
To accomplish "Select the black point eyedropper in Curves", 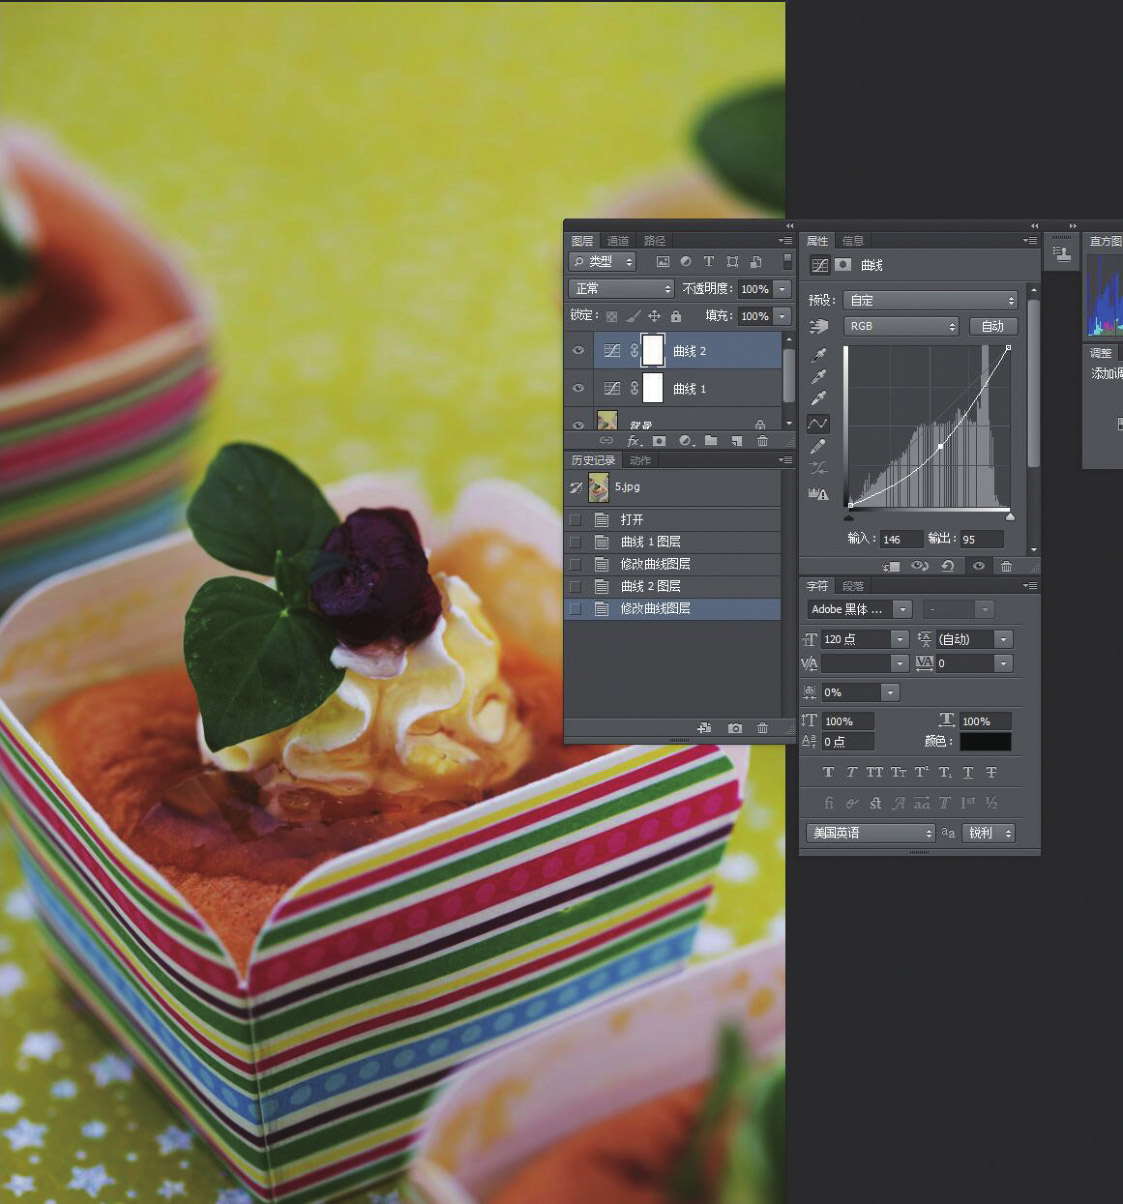I will pos(819,355).
